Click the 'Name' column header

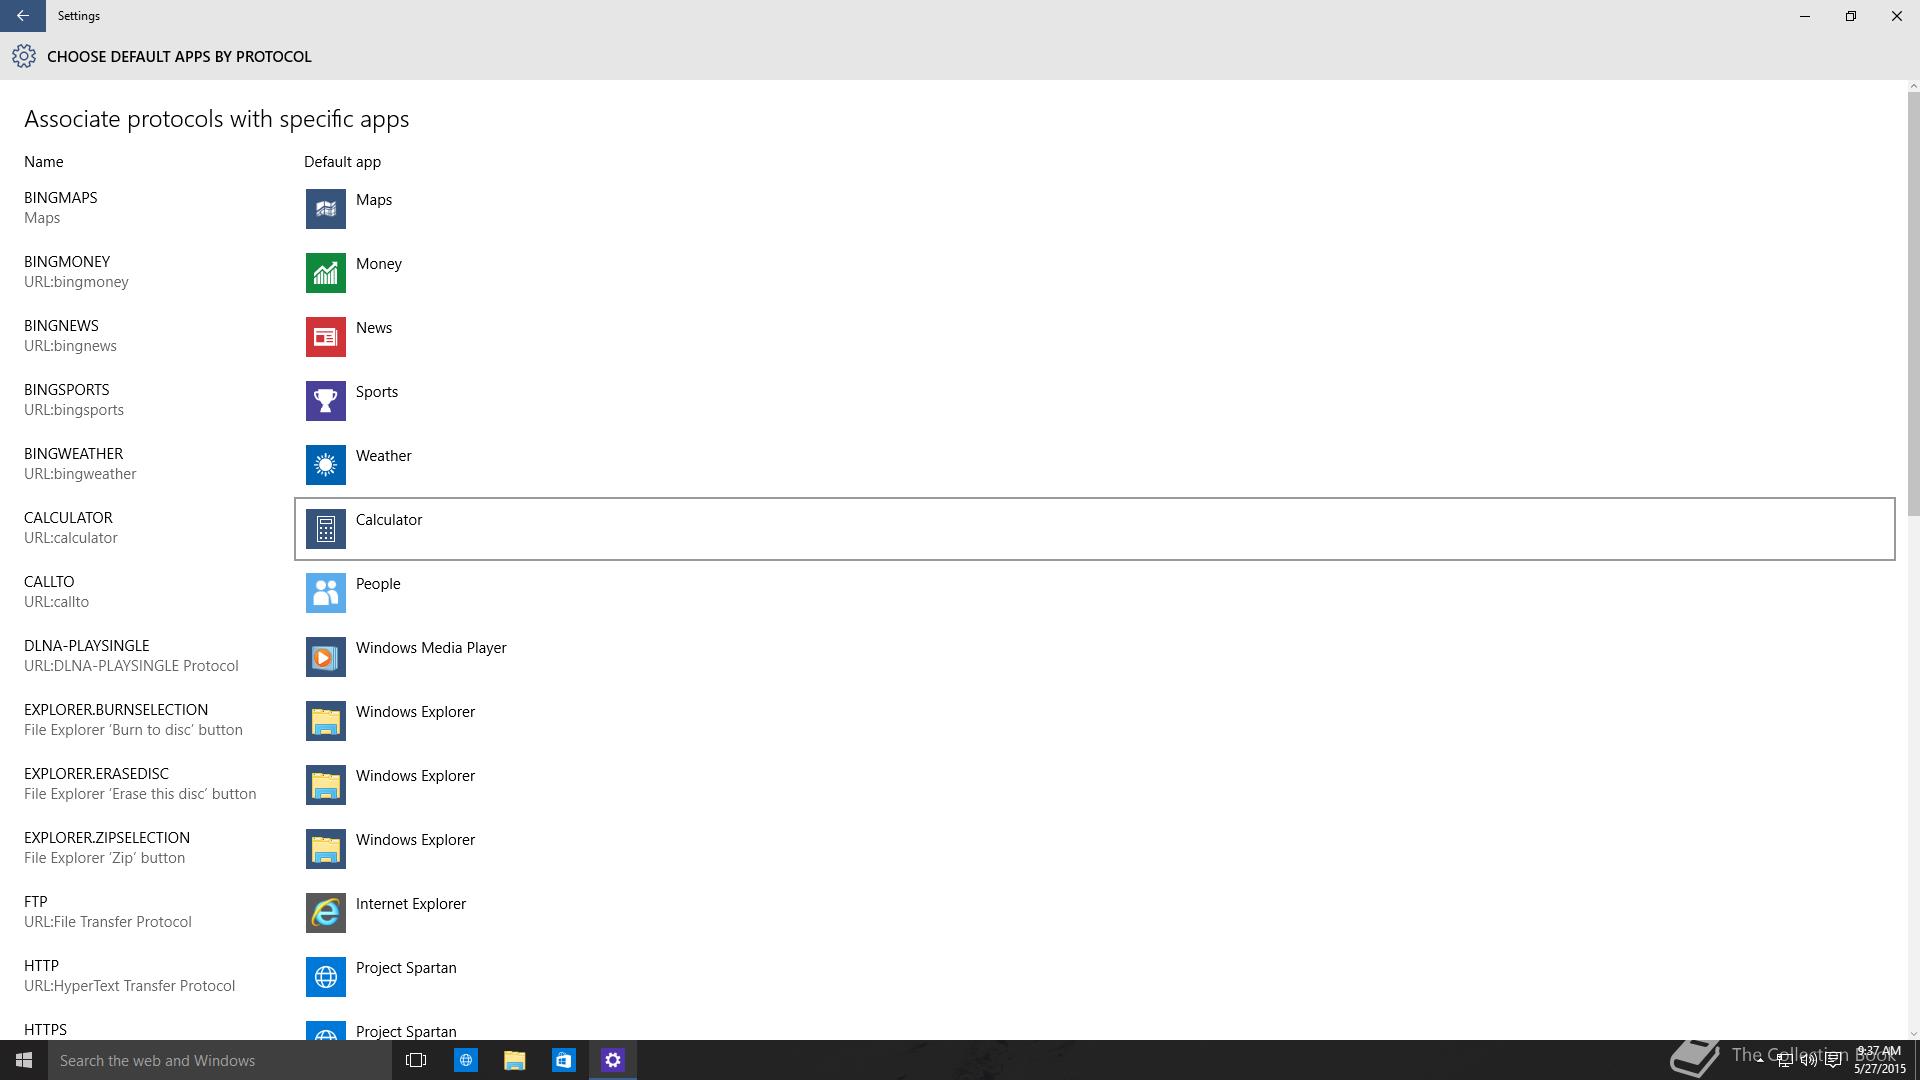(43, 162)
